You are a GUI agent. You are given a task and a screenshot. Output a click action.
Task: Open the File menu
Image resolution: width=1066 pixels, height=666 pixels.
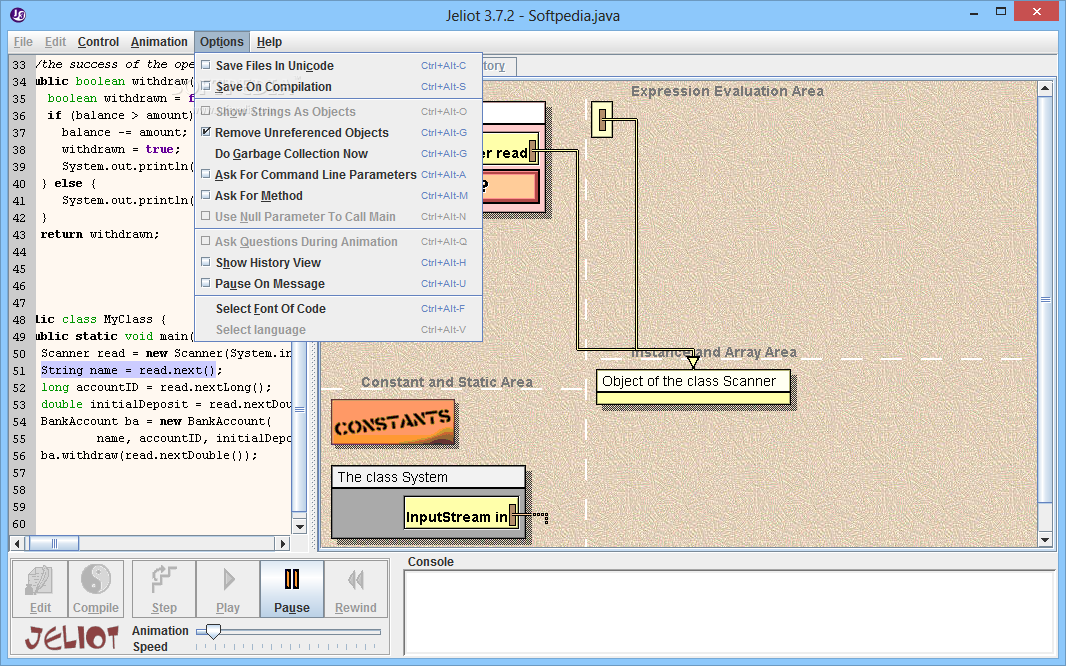click(23, 41)
